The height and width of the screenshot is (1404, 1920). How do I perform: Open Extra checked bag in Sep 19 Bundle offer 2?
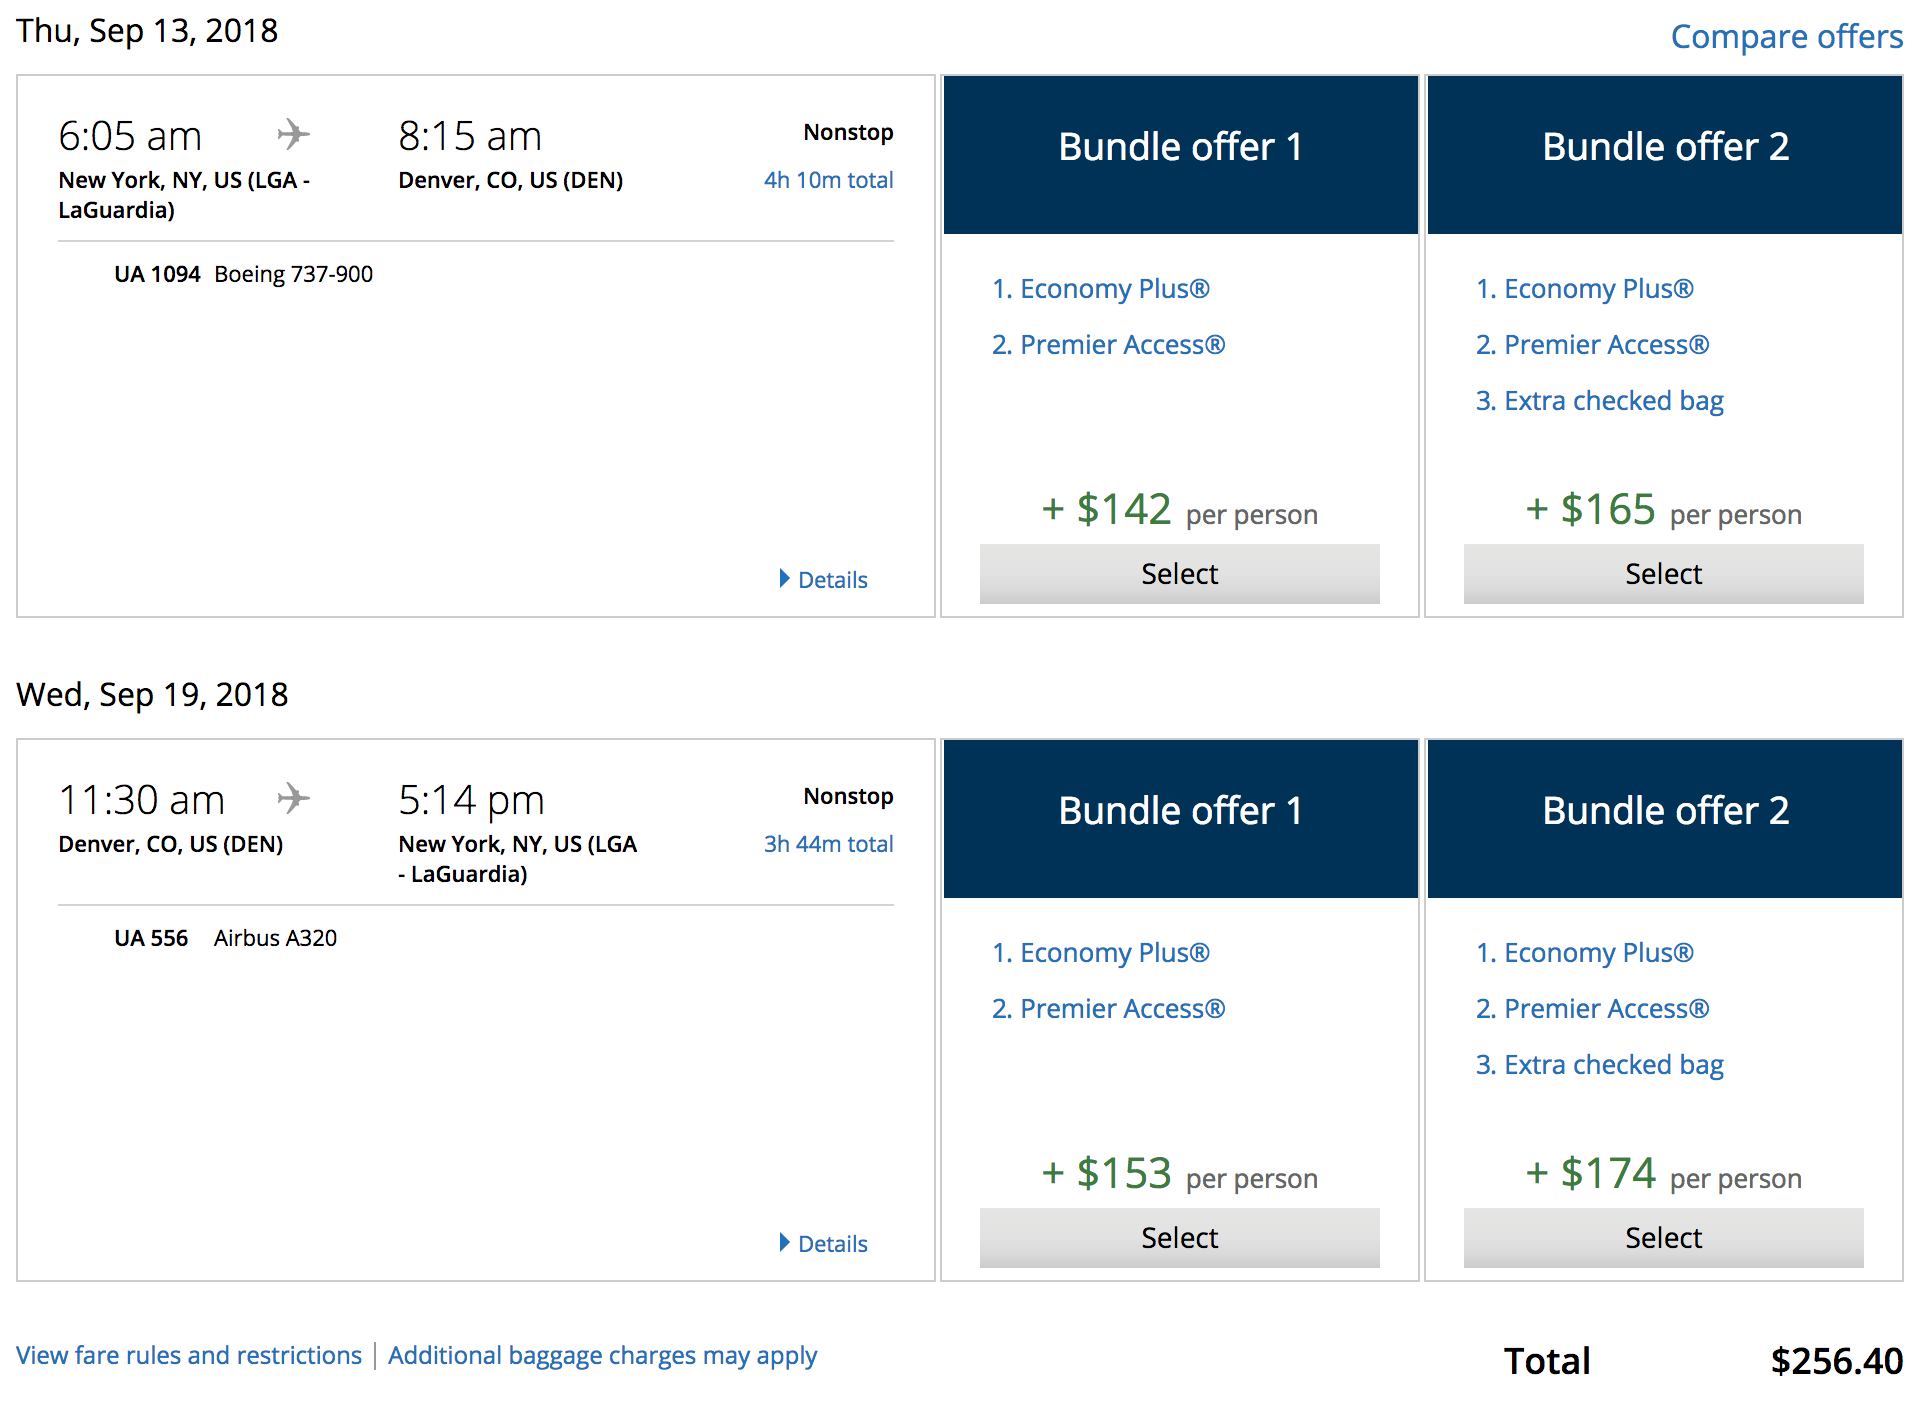coord(1599,1065)
